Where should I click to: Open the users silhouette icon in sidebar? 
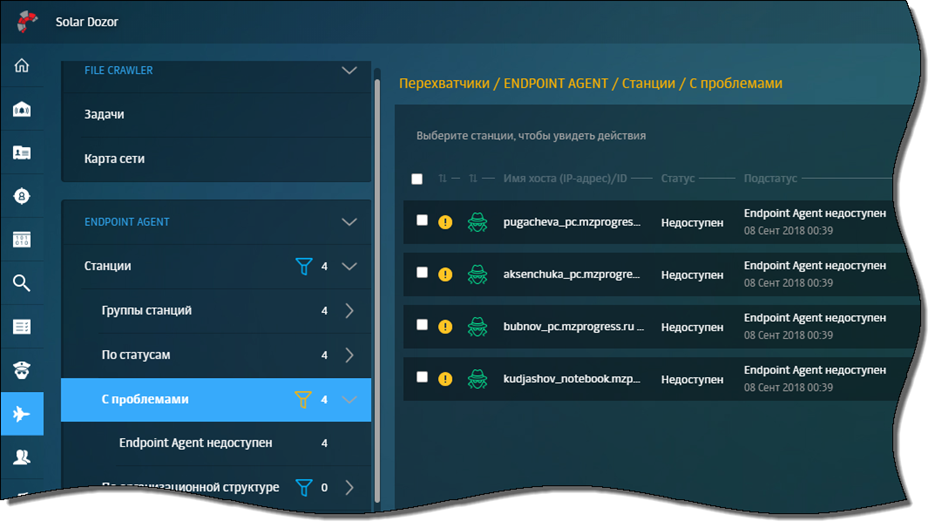[21, 458]
